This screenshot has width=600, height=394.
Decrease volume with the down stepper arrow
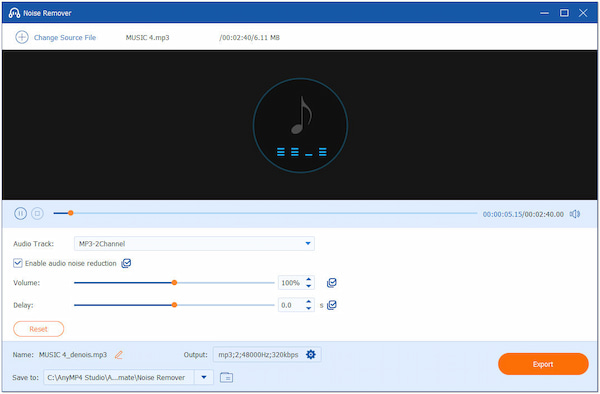click(308, 286)
